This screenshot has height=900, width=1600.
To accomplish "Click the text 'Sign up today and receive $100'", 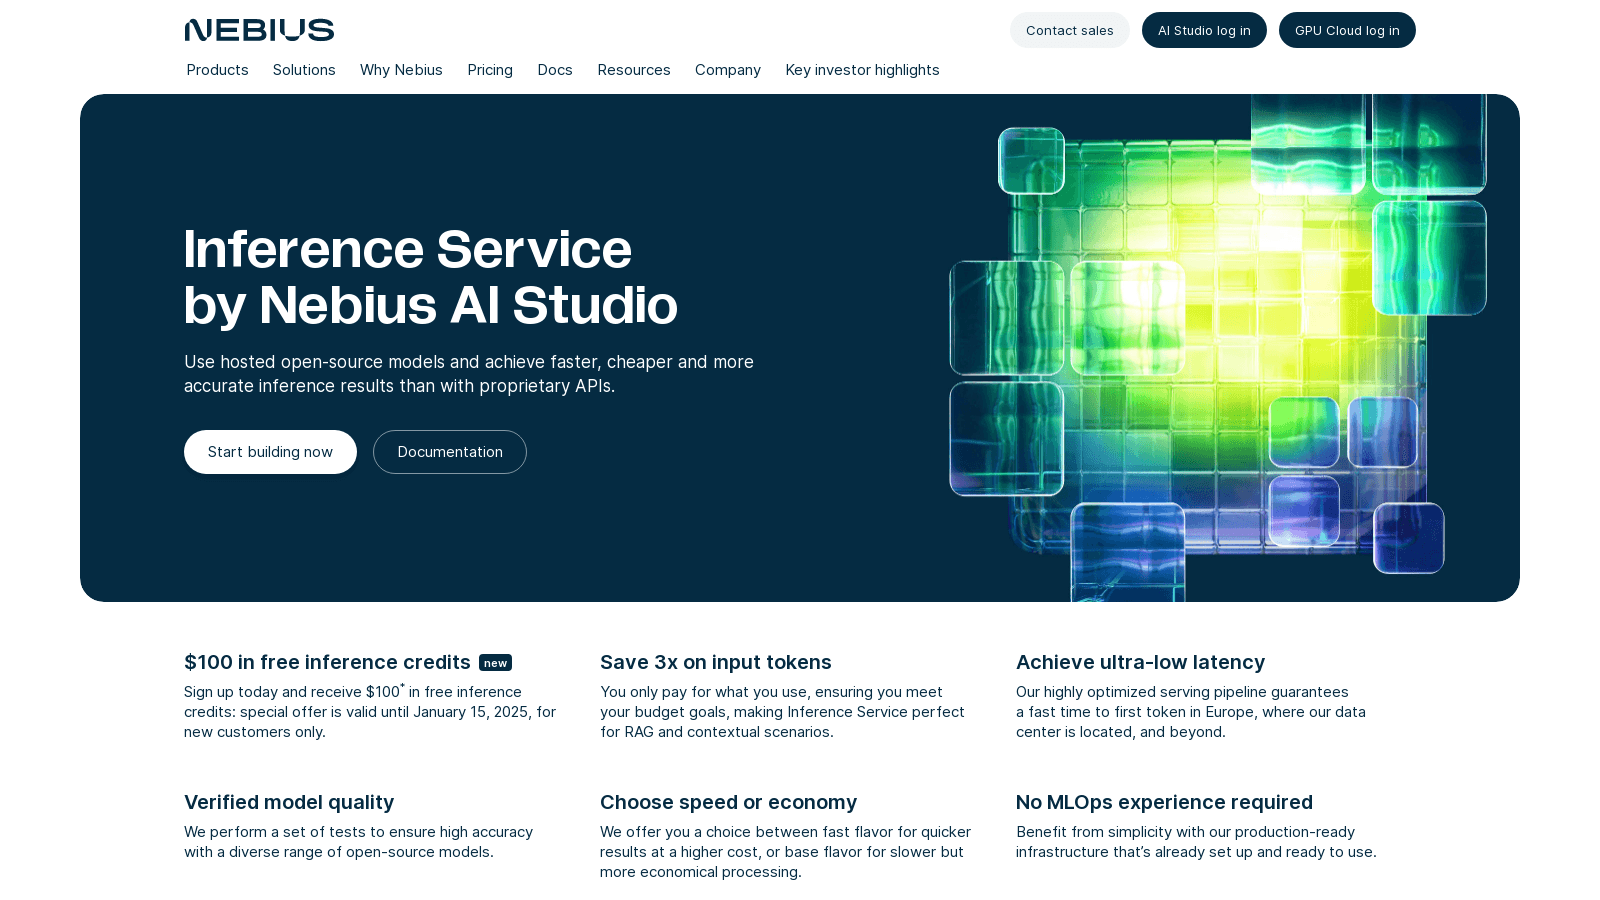I will [x=292, y=692].
